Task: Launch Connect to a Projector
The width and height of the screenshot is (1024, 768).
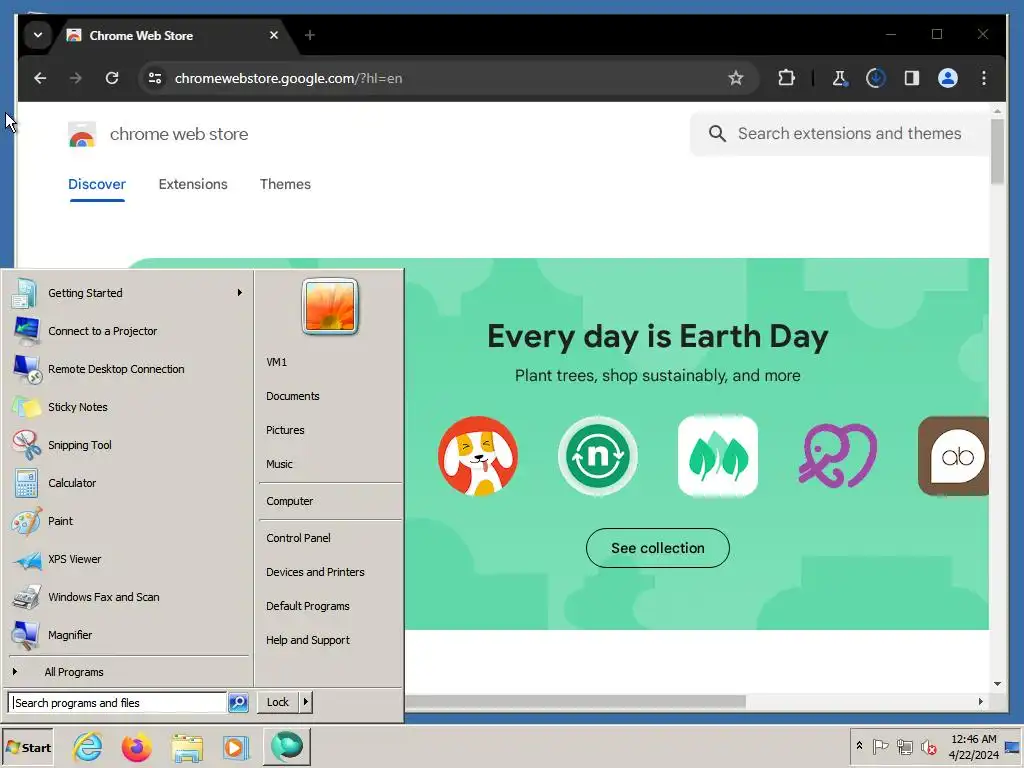Action: [127, 331]
